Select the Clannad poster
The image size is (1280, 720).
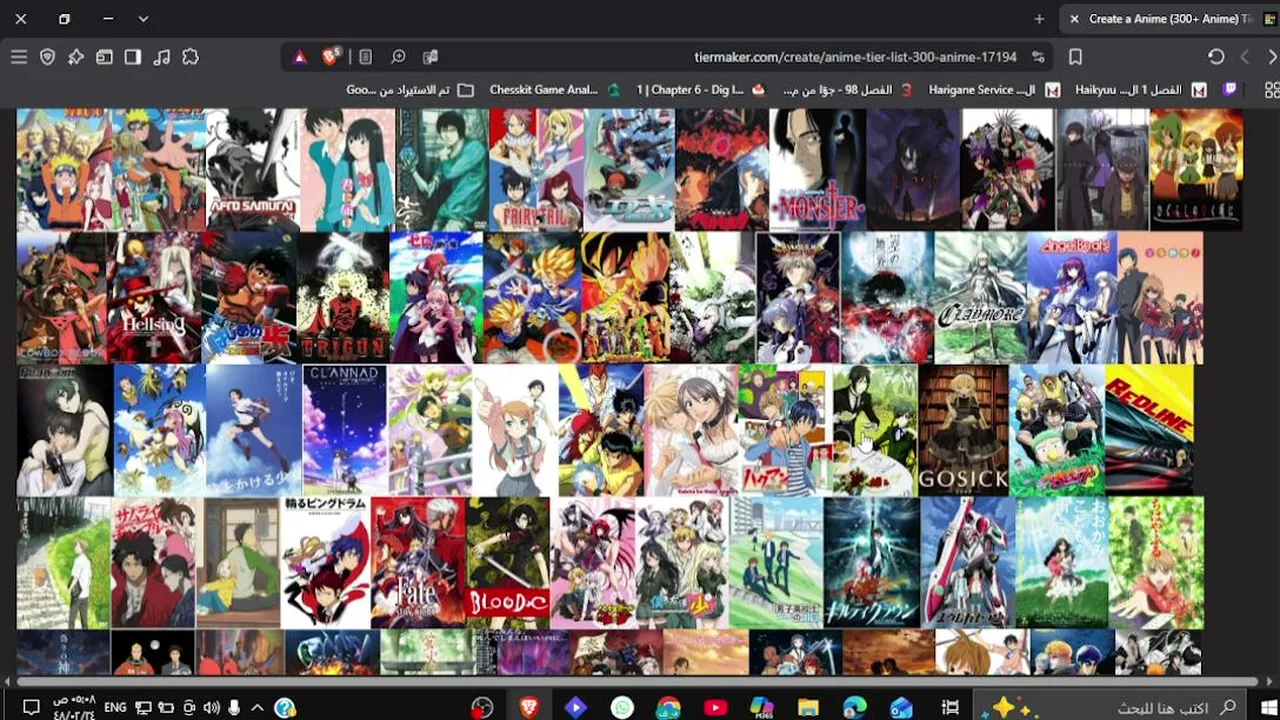(x=344, y=430)
